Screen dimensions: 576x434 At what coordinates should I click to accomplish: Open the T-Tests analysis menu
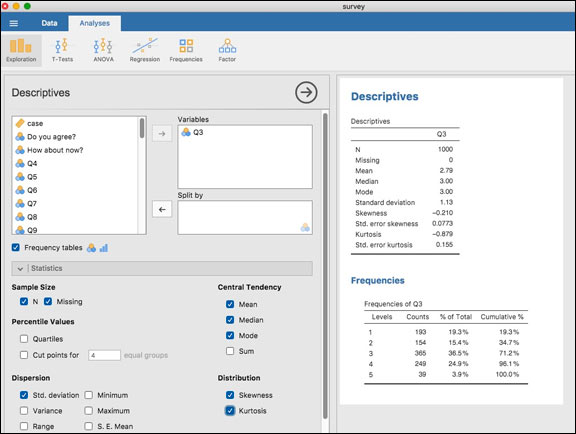pos(62,50)
